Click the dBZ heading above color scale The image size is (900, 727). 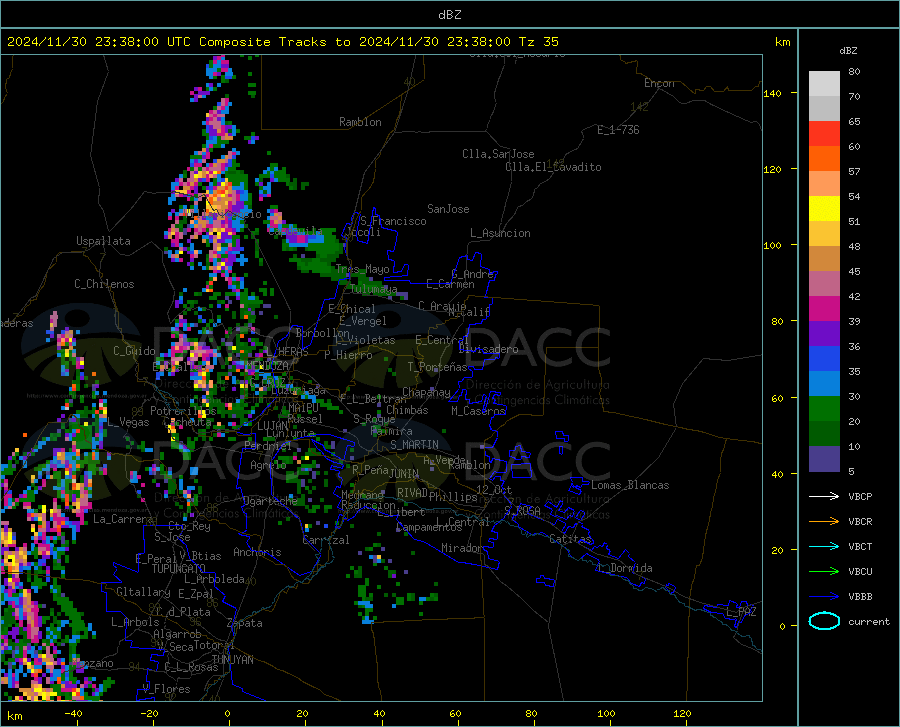point(848,50)
